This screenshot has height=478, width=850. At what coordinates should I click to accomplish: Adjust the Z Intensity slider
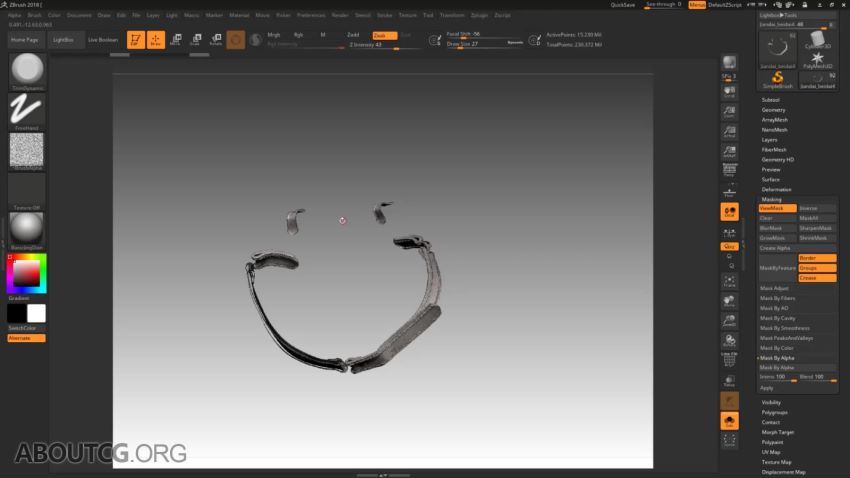tap(385, 46)
